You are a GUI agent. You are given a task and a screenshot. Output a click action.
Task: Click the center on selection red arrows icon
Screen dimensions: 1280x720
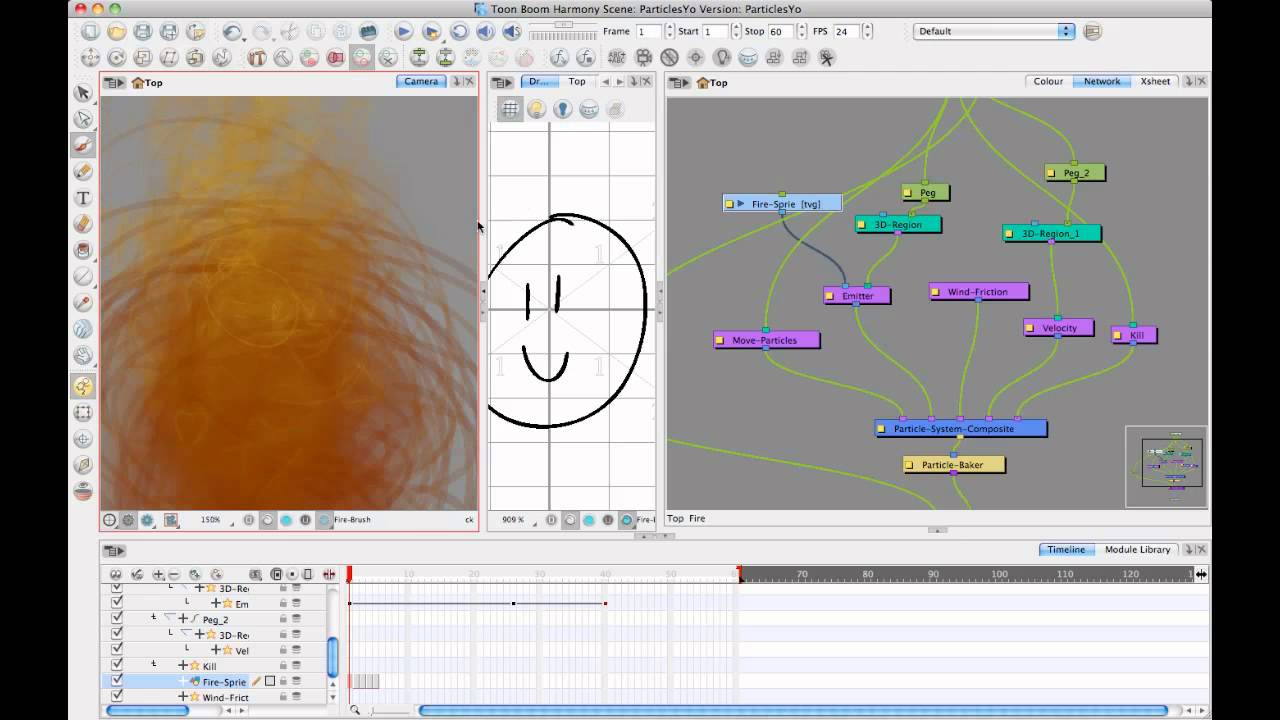[x=328, y=574]
